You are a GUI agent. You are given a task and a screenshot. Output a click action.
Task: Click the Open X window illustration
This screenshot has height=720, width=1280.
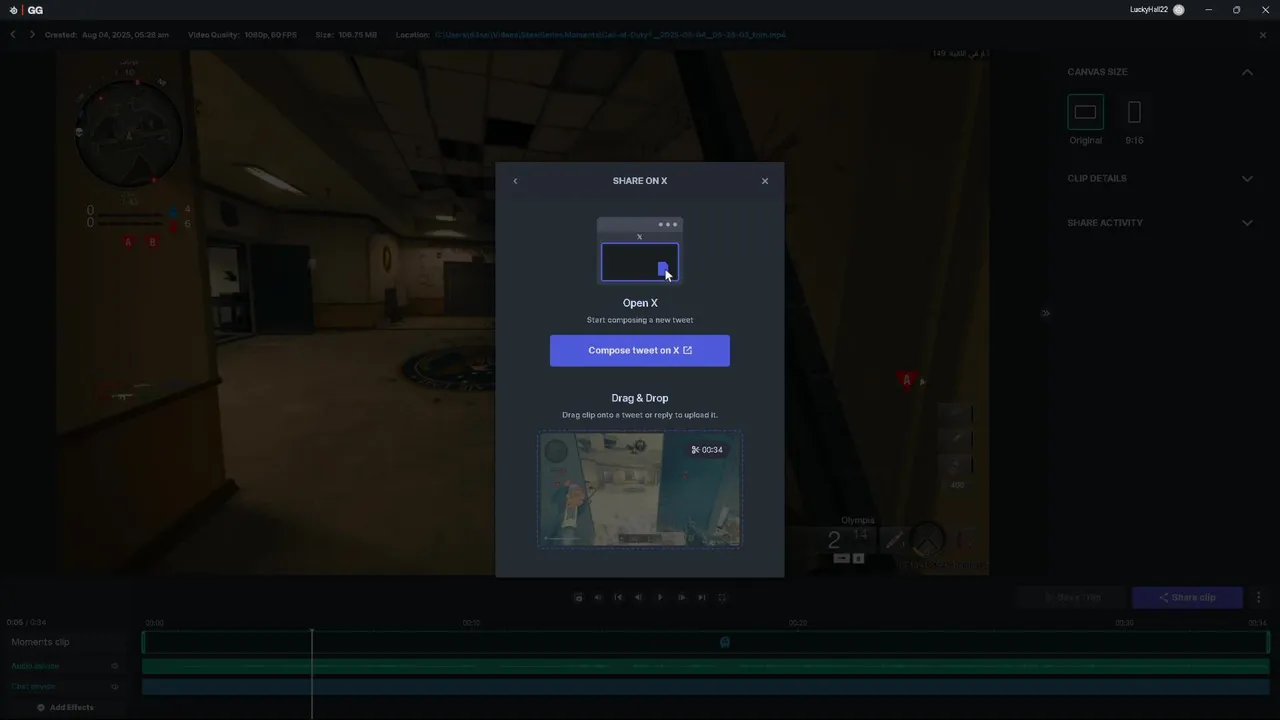click(x=640, y=250)
